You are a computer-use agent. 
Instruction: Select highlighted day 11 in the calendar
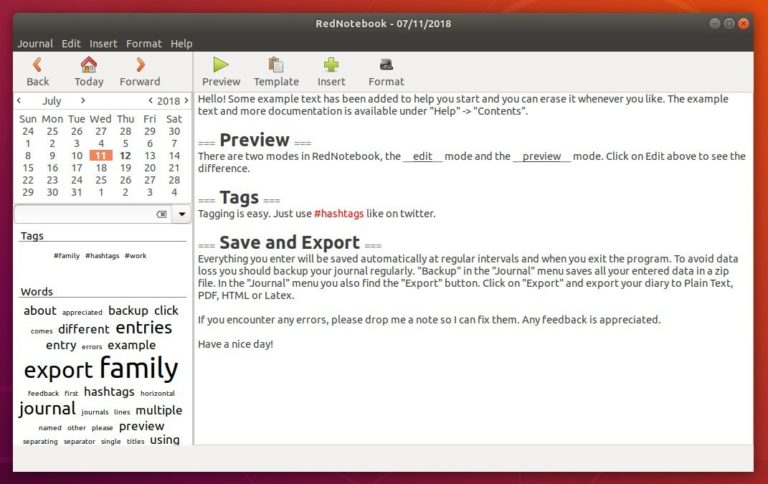tap(101, 155)
